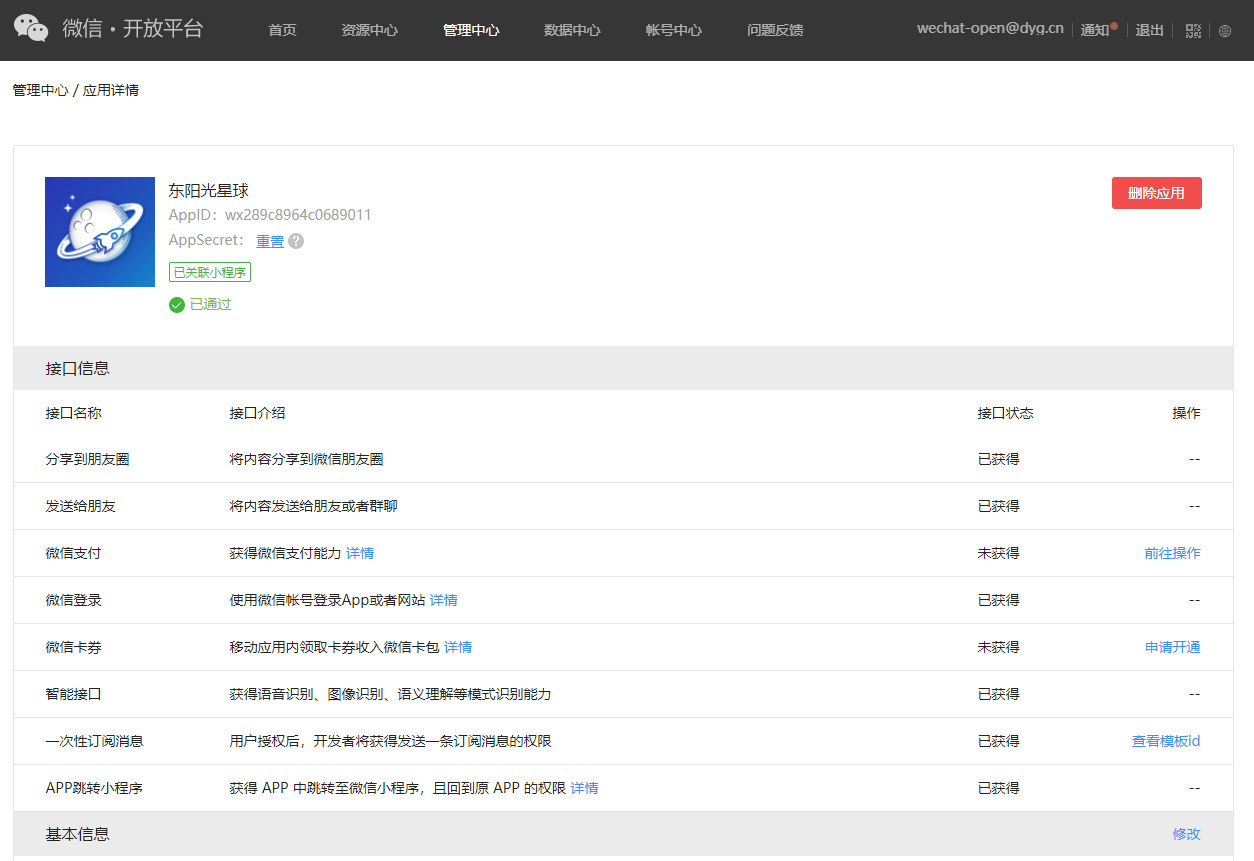Open the 通知 notifications link
Screen dimensions: 1254x861
coord(1095,30)
